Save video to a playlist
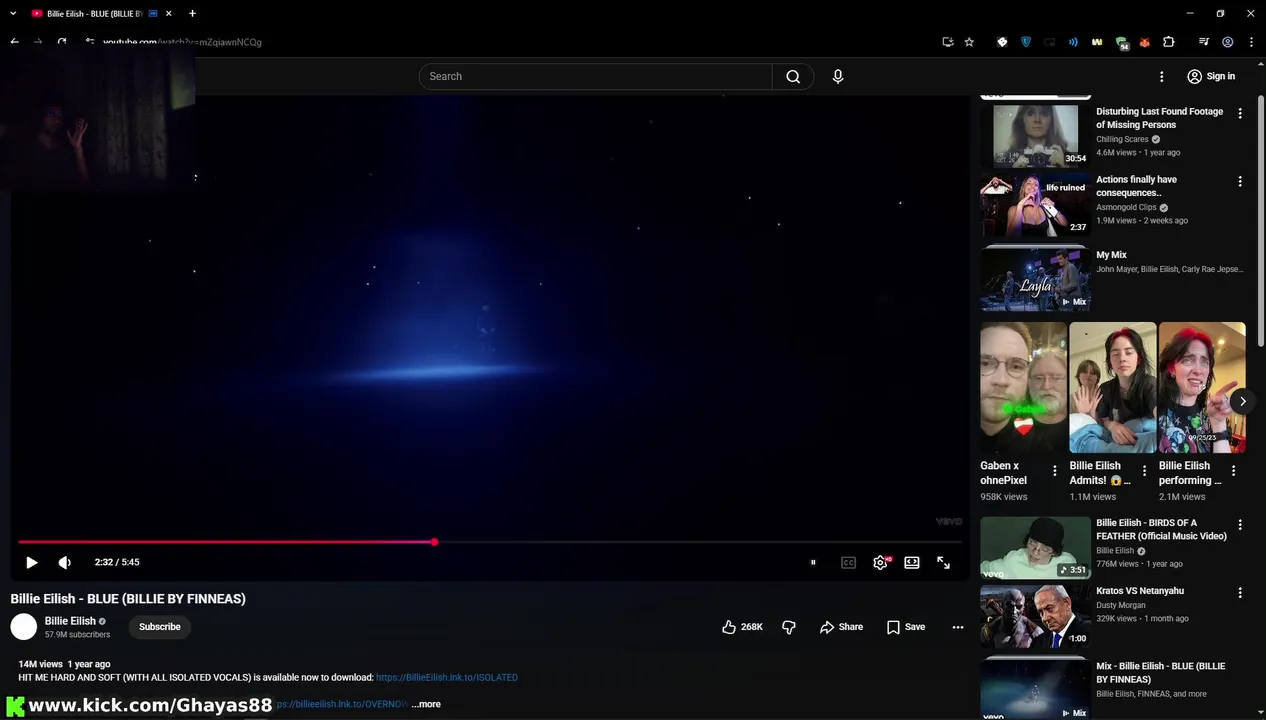Screen dimensions: 1266x720 click(x=905, y=627)
